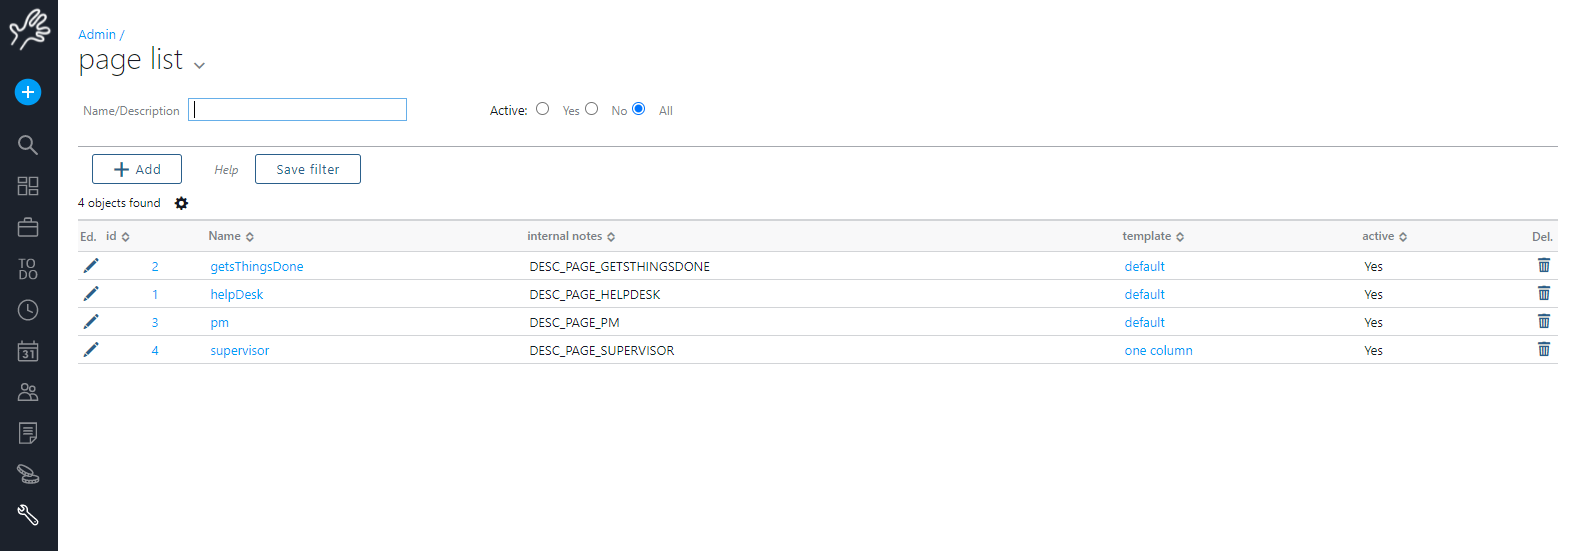This screenshot has width=1582, height=551.
Task: Click the blue plus quick-add icon in sidebar
Action: click(x=28, y=92)
